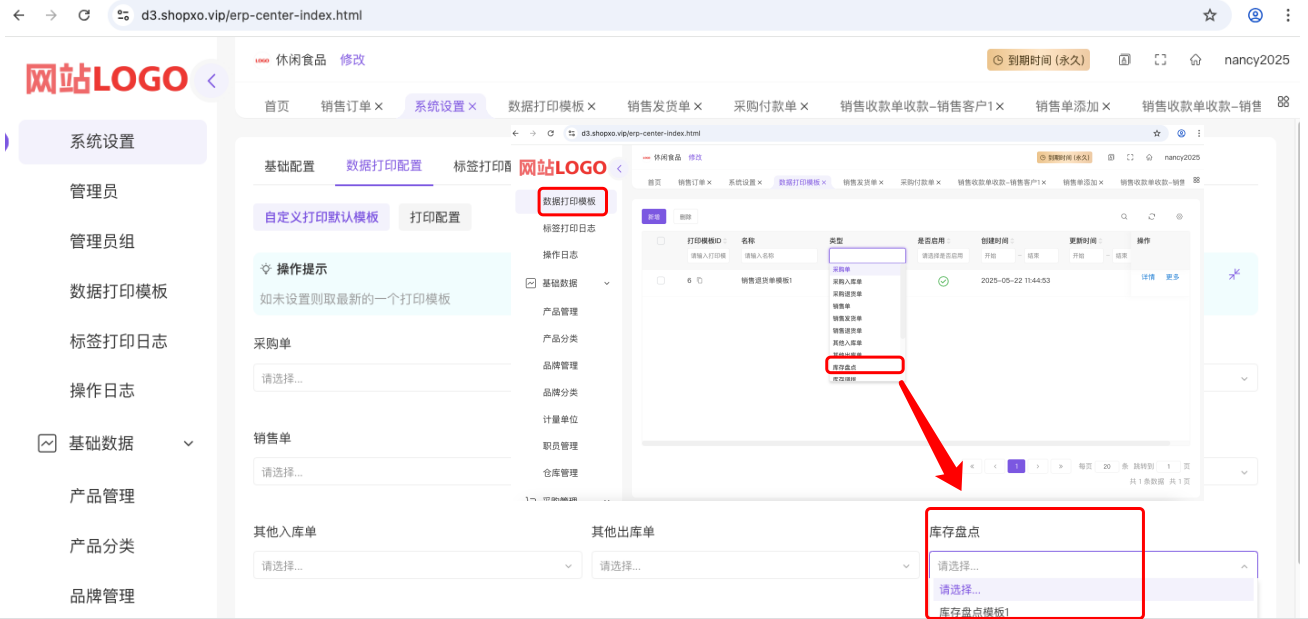Collapse the open 库存盘点 dropdown field

[x=1093, y=566]
